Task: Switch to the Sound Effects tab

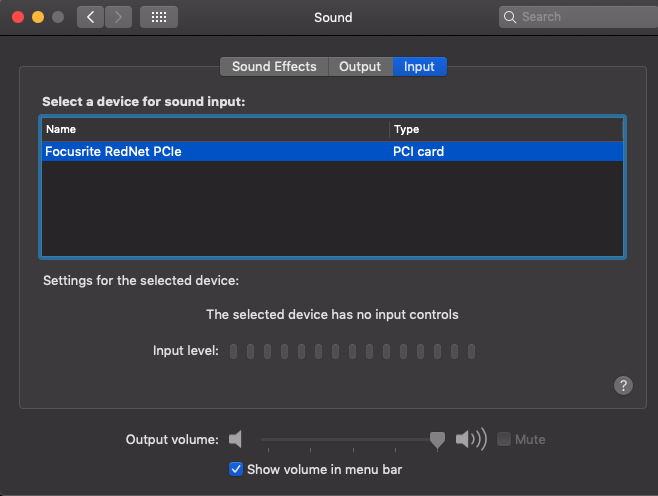Action: click(274, 67)
